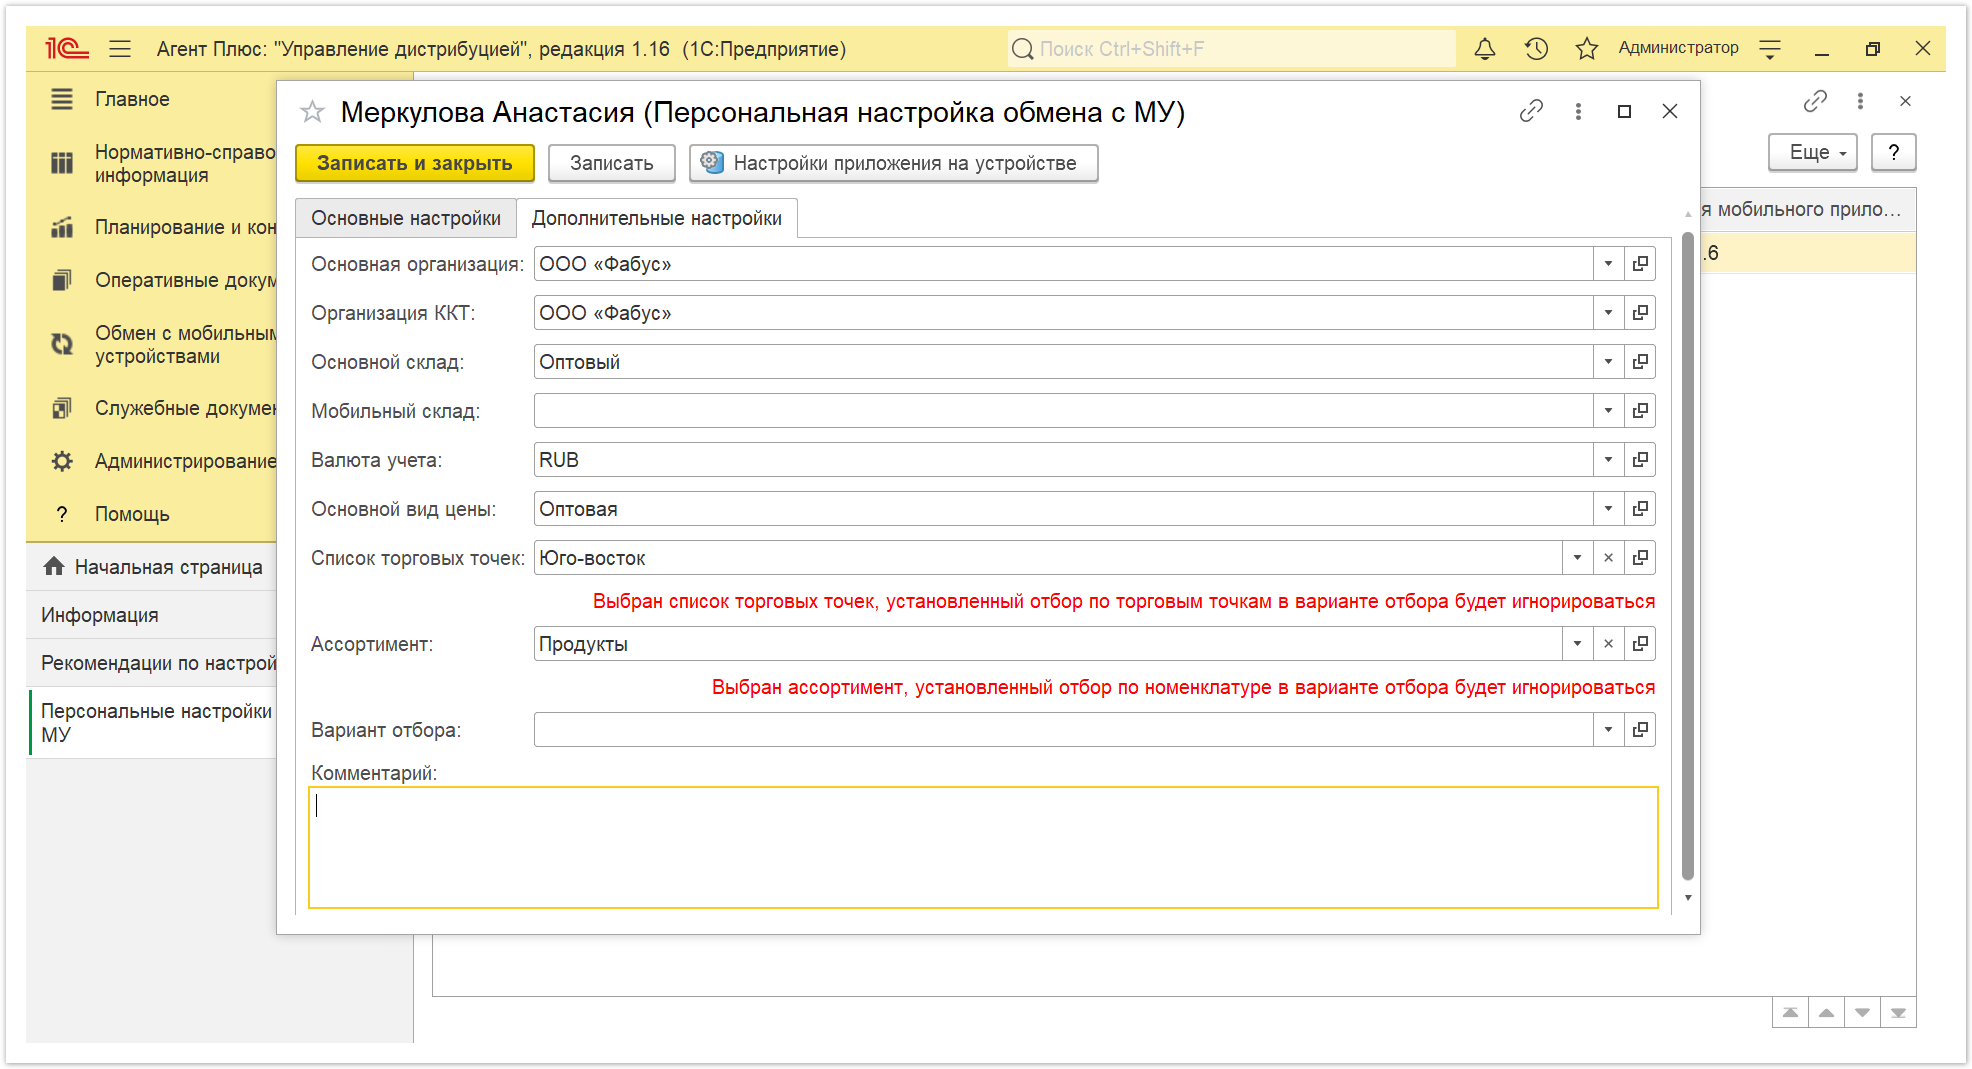The image size is (1972, 1069).
Task: Expand the Основная организация dropdown
Action: click(x=1608, y=264)
